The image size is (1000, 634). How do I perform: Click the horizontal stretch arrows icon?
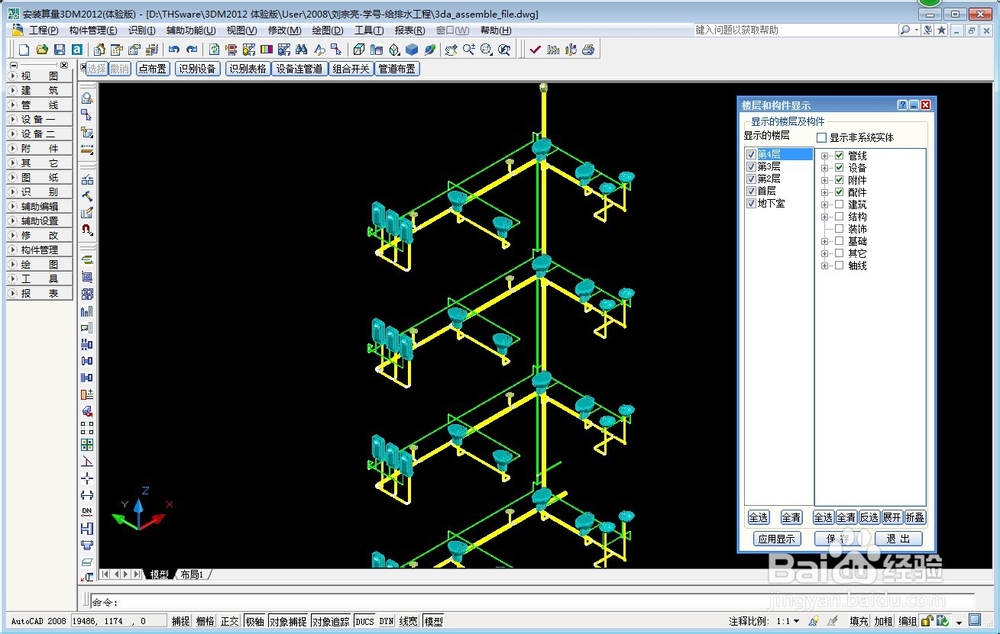pos(87,495)
